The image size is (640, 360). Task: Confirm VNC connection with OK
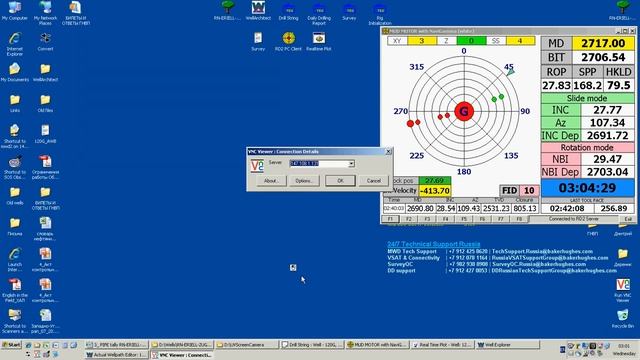[340, 181]
